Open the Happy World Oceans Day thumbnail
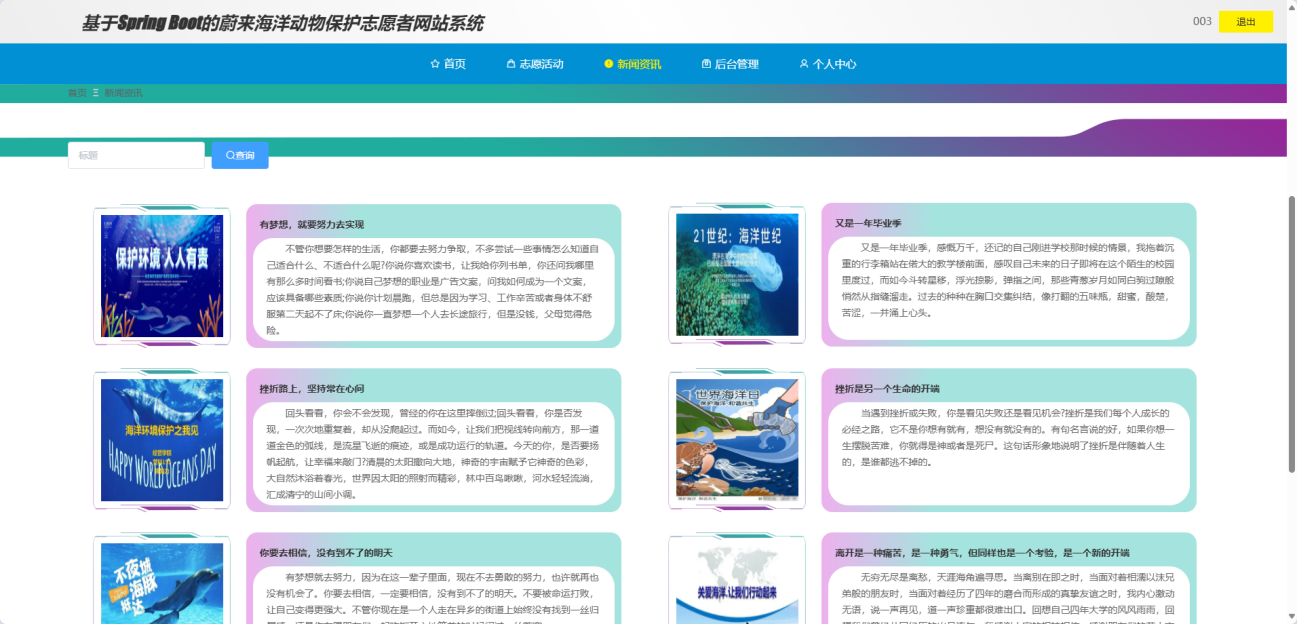The image size is (1297, 624). 162,440
